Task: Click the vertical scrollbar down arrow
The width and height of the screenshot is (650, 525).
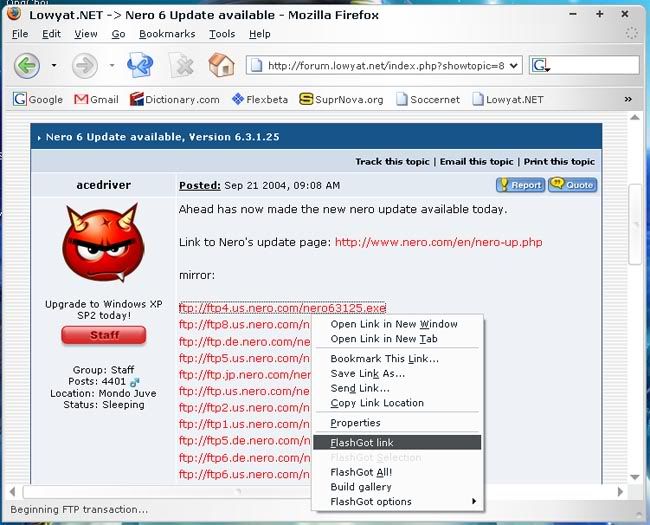Action: pos(635,477)
